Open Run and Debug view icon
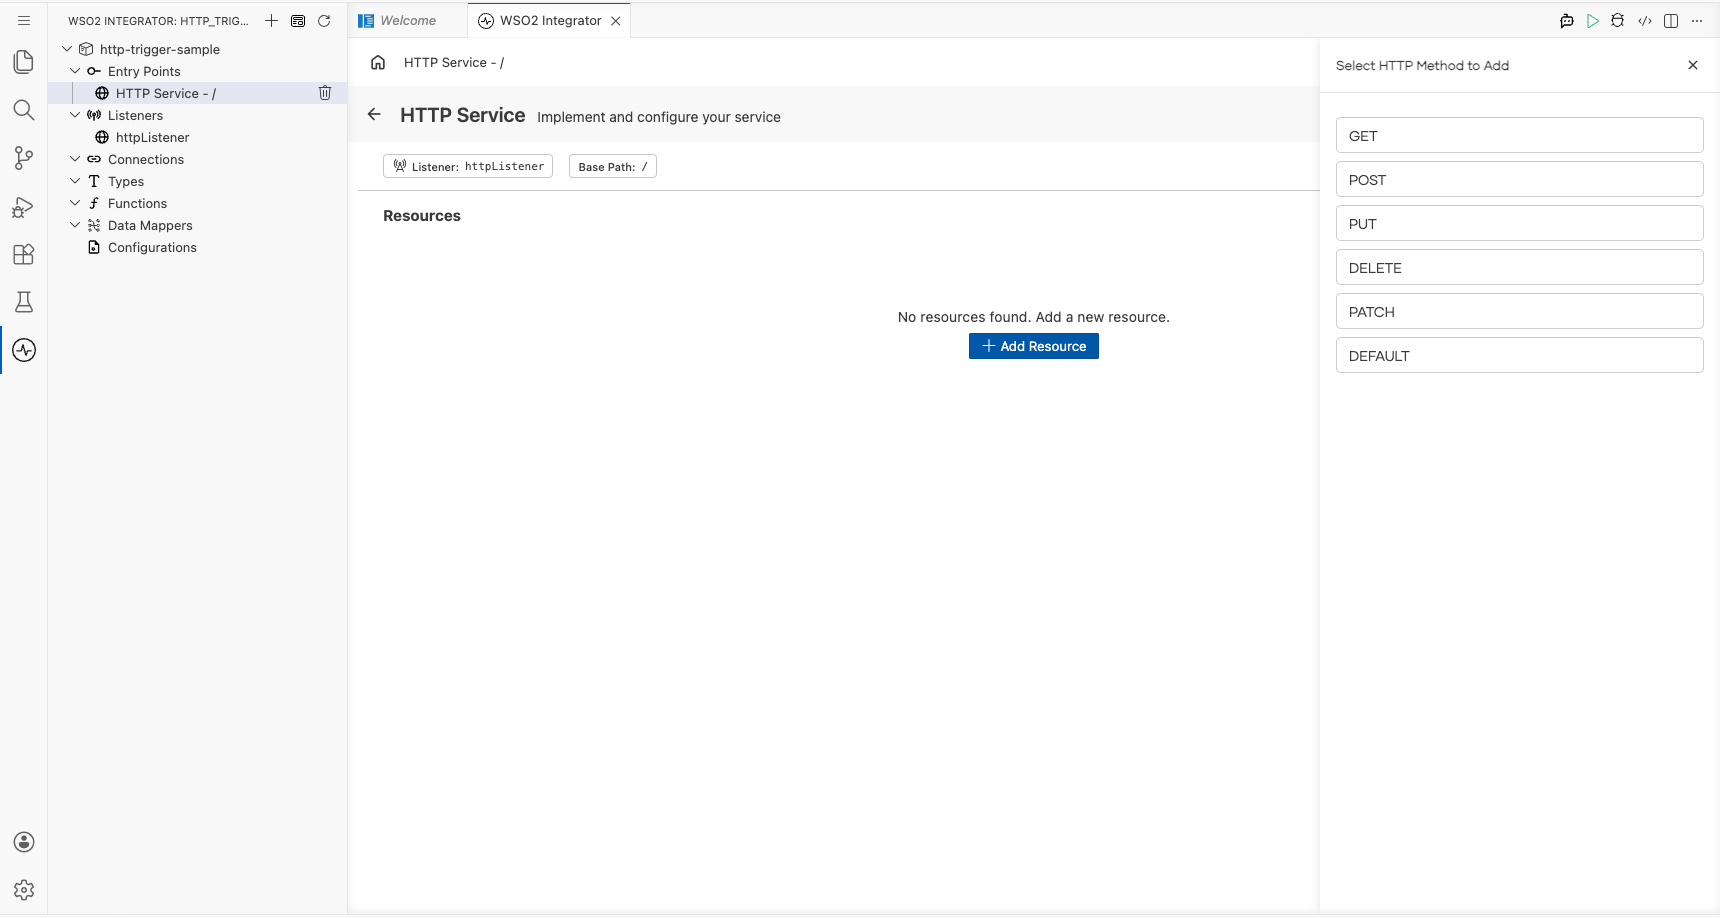The height and width of the screenshot is (918, 1720). tap(24, 206)
